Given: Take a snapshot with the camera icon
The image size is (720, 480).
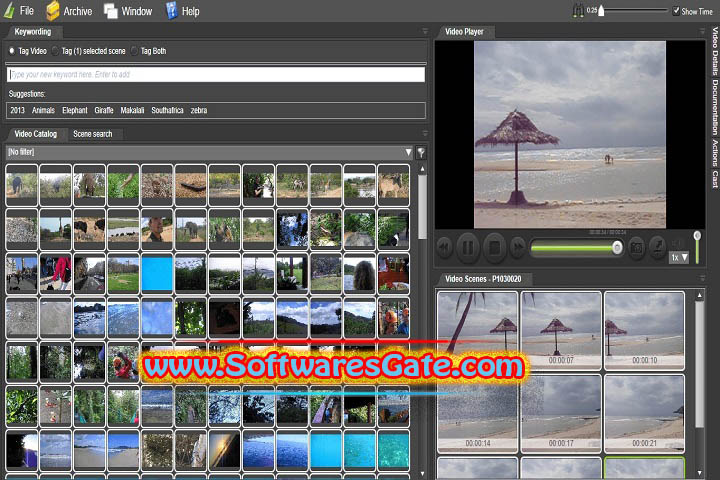Looking at the screenshot, I should (636, 248).
